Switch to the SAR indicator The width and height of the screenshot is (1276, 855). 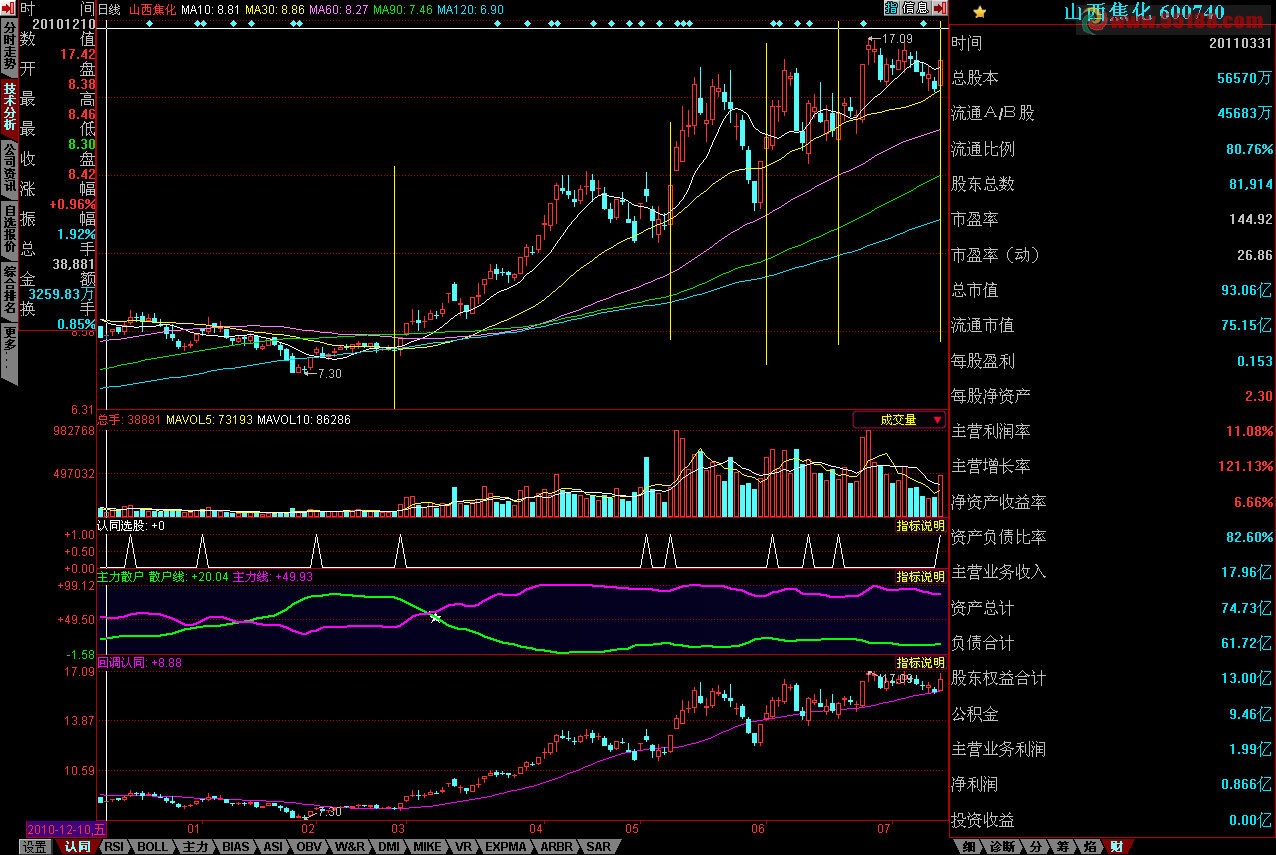coord(598,846)
